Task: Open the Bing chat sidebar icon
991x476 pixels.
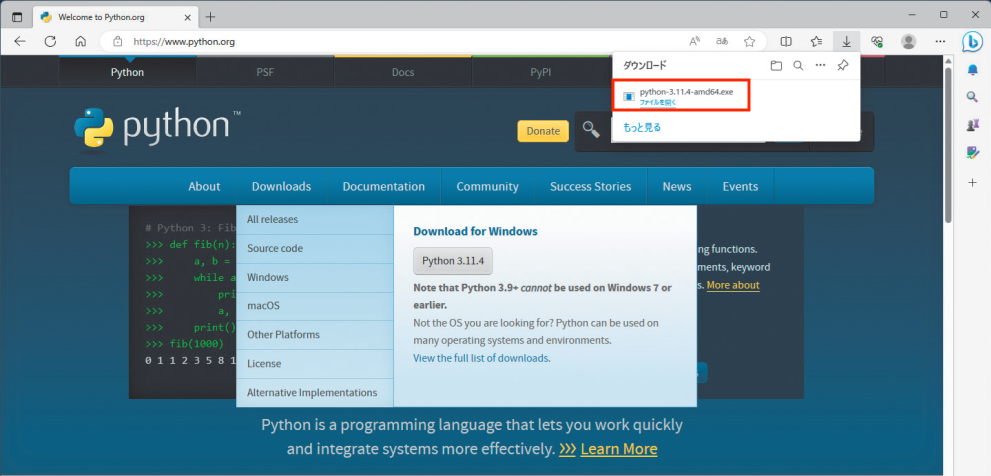Action: click(971, 42)
